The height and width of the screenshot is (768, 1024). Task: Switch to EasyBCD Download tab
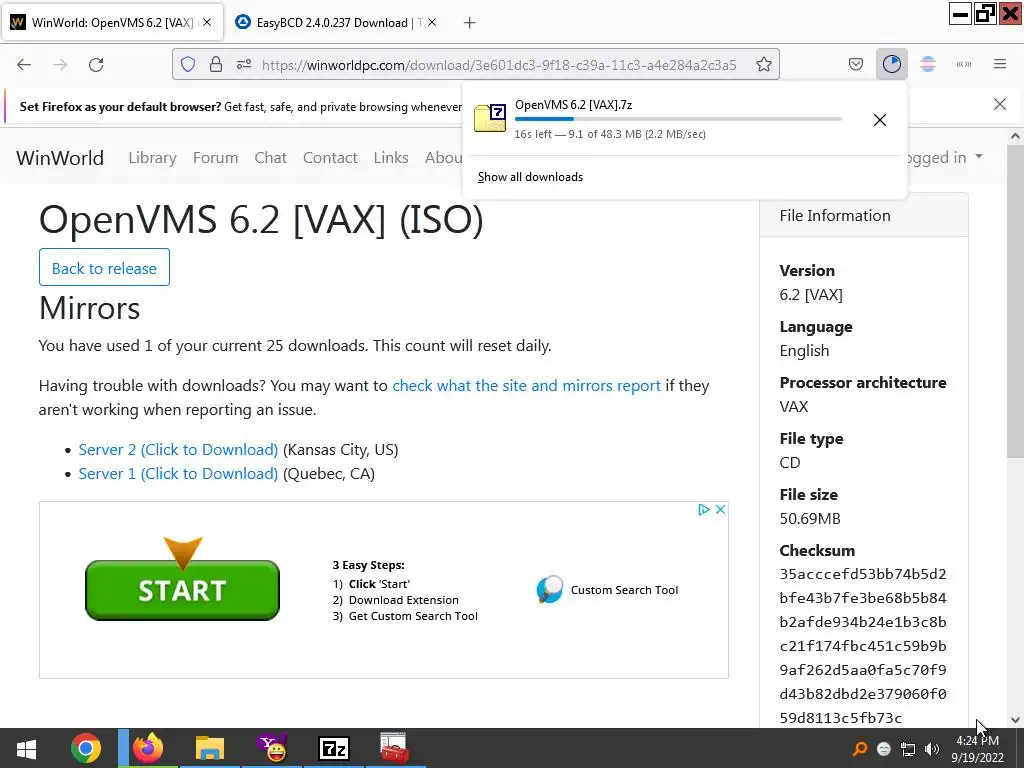337,22
